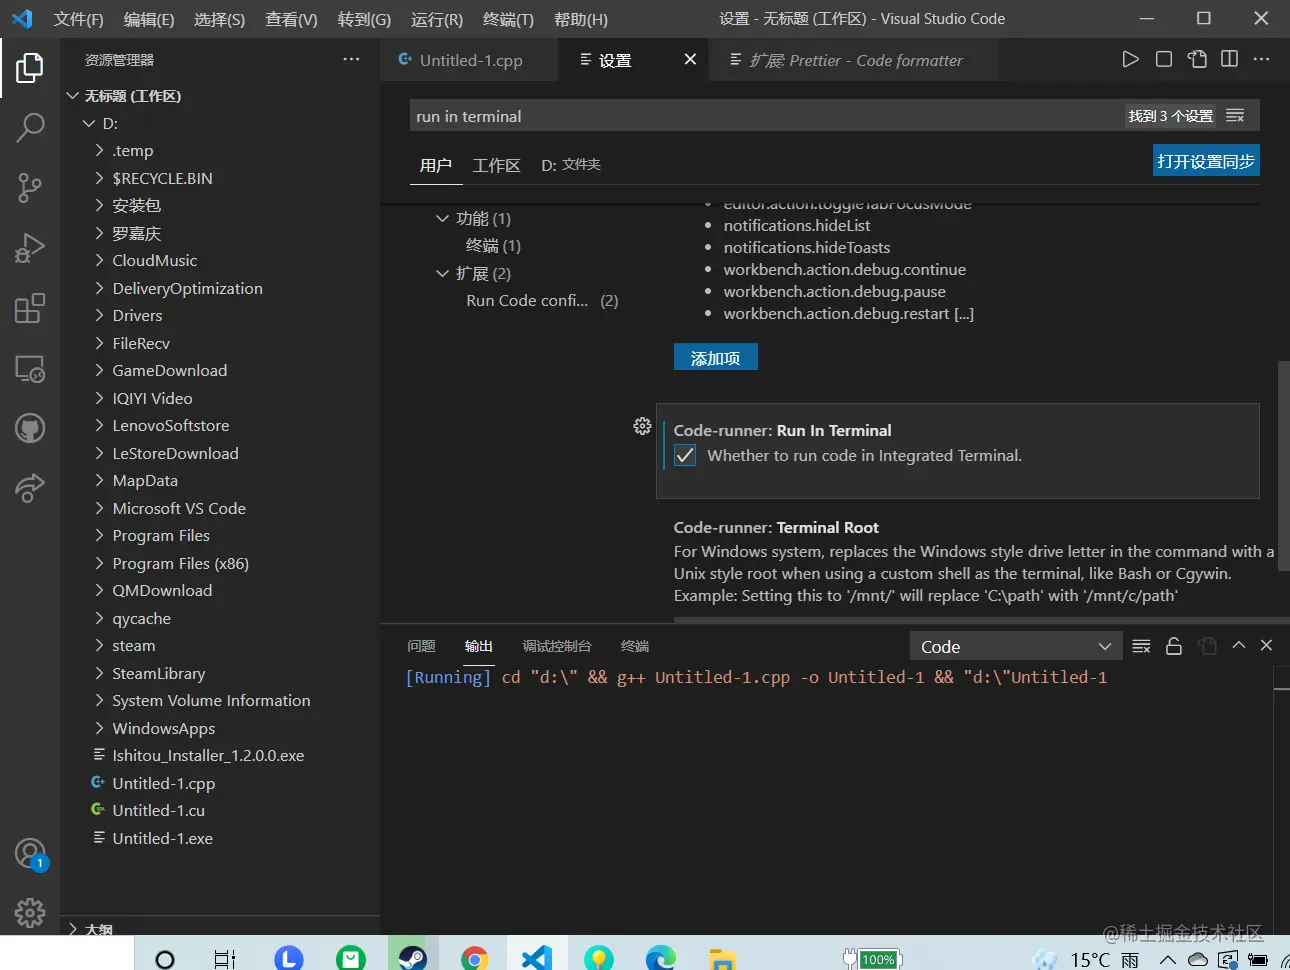Screen dimensions: 1290x970
Task: Open the Search view in activity bar
Action: click(30, 127)
